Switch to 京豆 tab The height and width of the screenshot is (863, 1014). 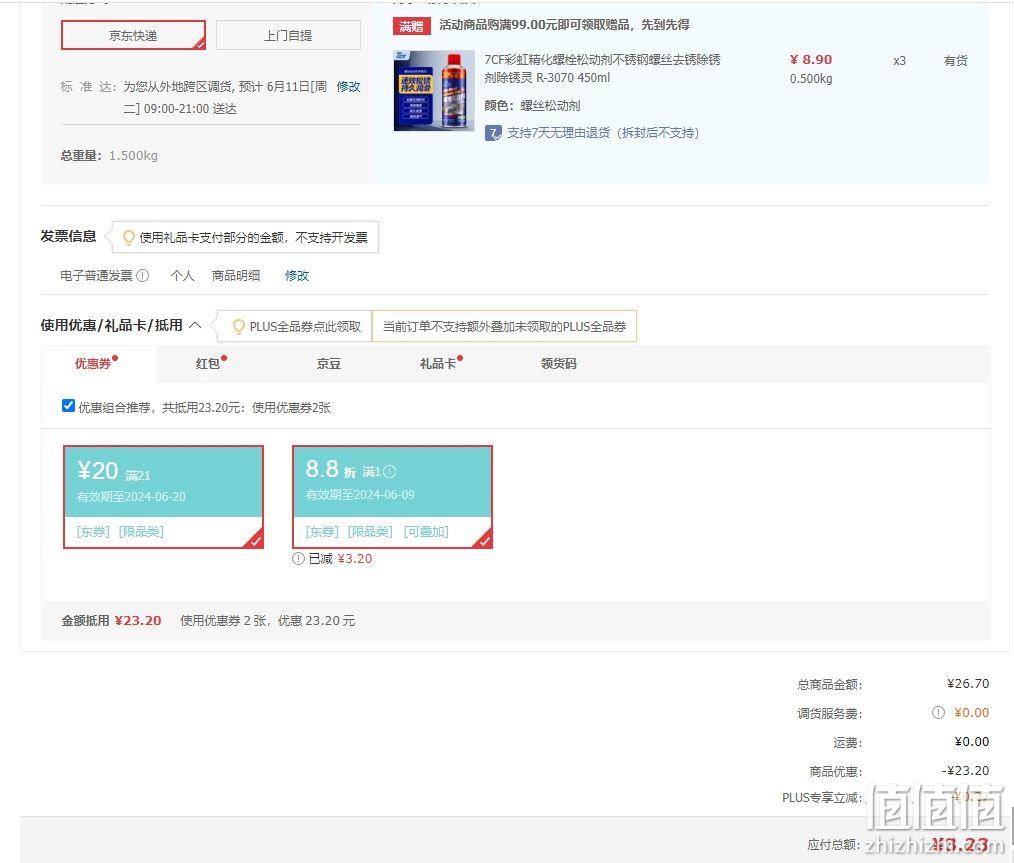tap(329, 364)
